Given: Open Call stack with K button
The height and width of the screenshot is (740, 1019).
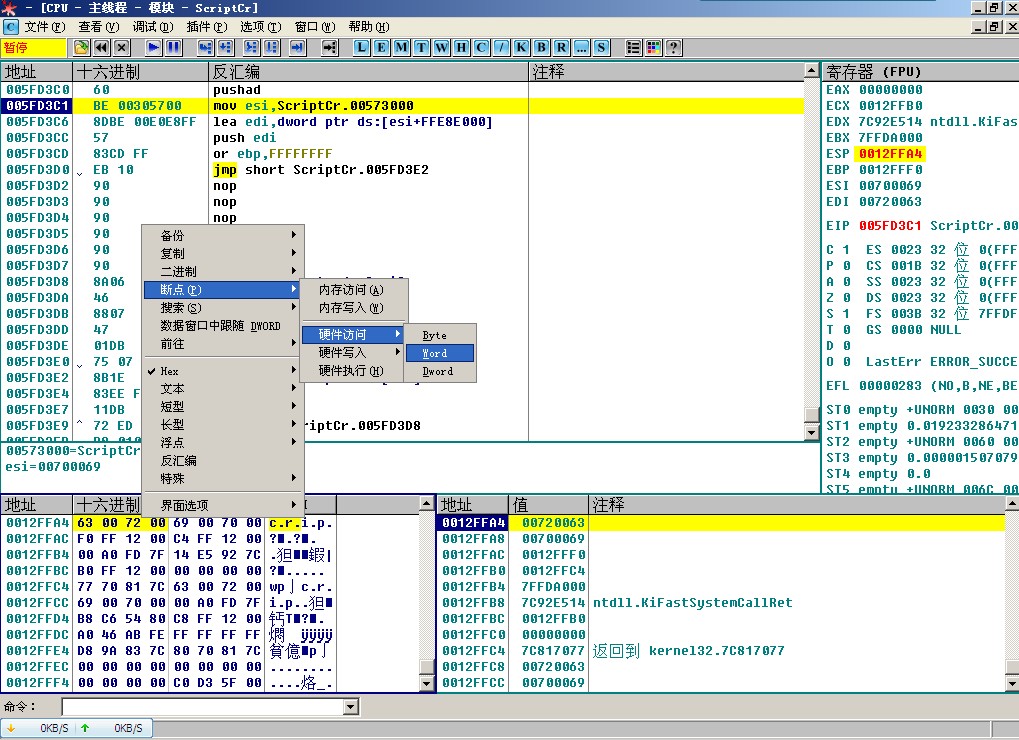Looking at the screenshot, I should 521,47.
